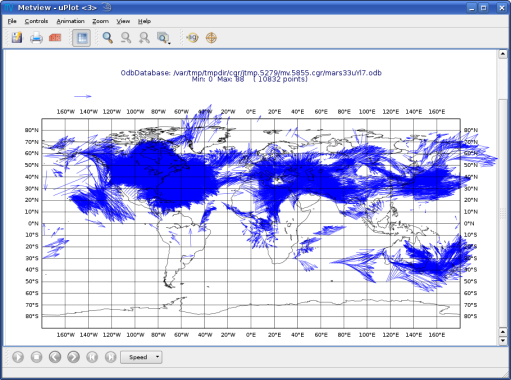
Task: Click the scrollbar down arrow at bottom
Action: point(503,340)
